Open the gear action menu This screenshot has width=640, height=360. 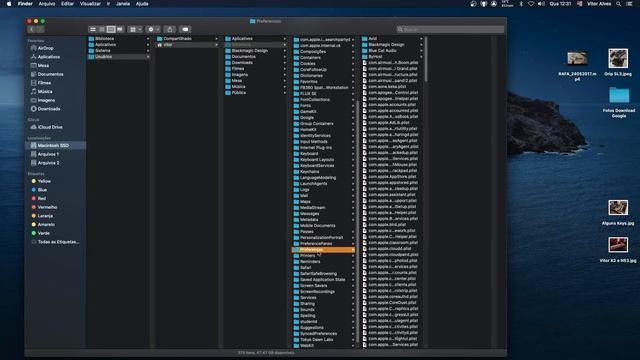[x=153, y=29]
